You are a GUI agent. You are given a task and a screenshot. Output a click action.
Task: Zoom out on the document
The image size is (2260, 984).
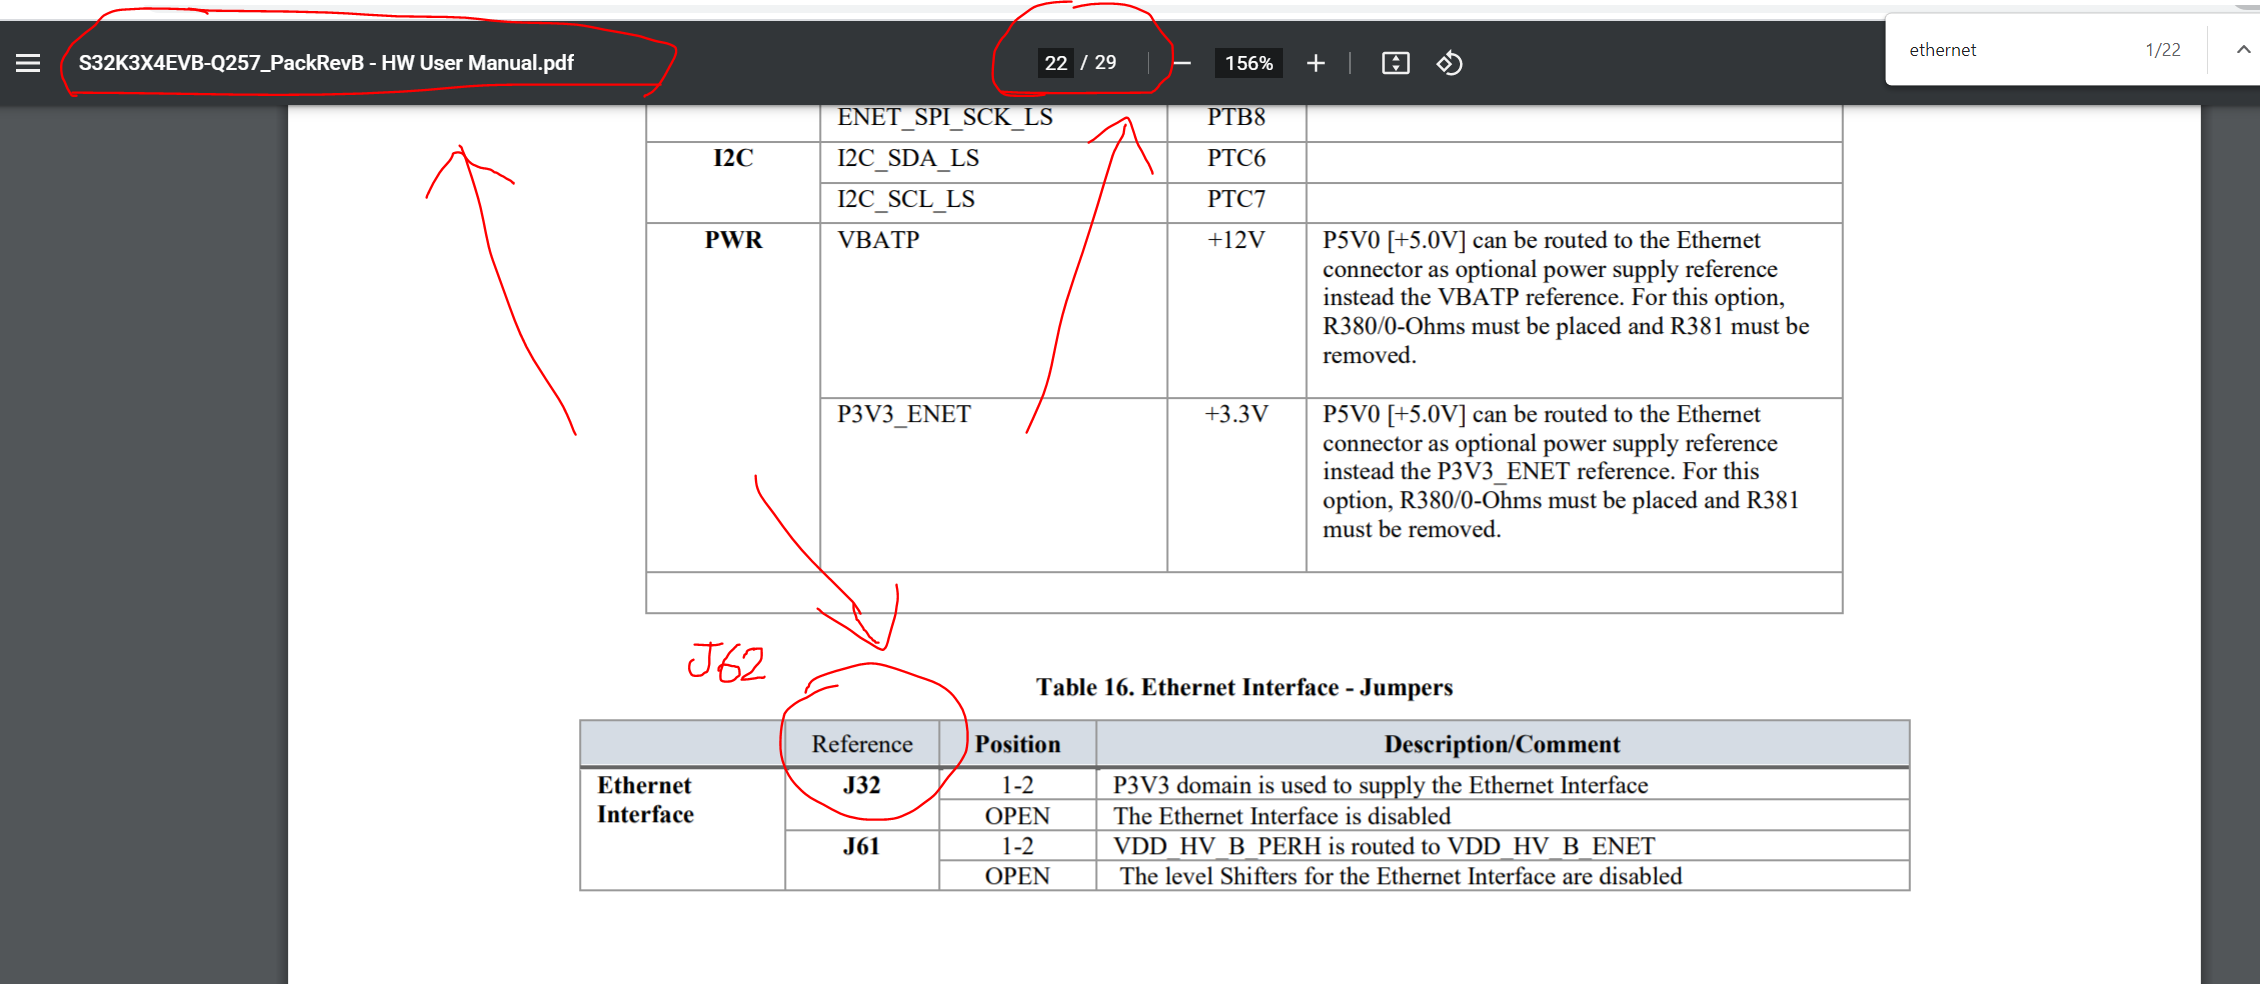click(x=1182, y=62)
